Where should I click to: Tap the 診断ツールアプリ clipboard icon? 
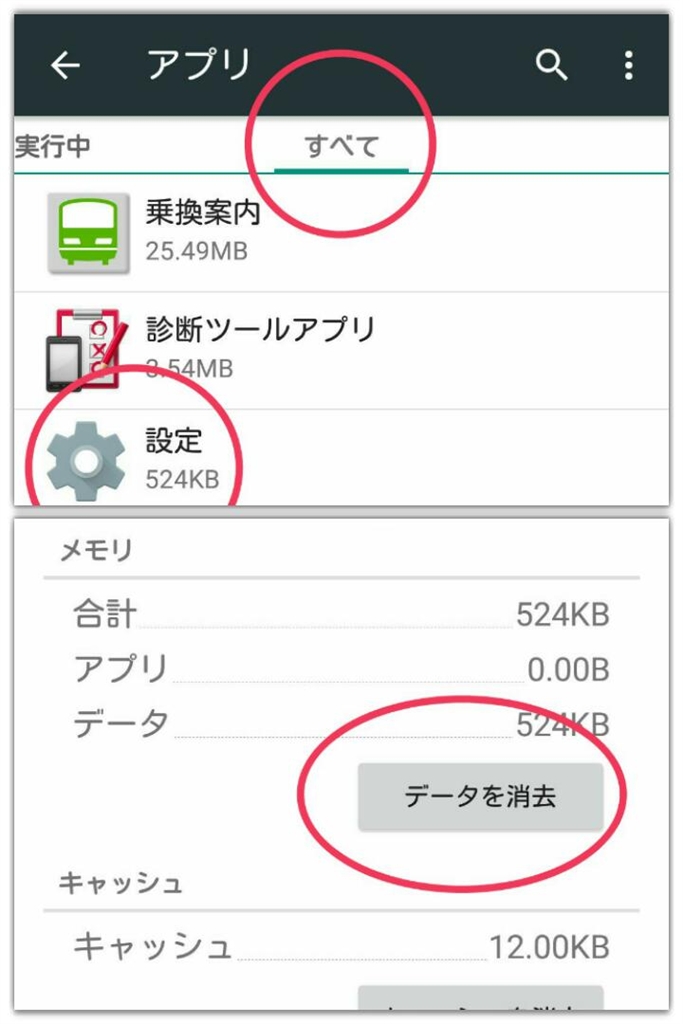coord(85,351)
